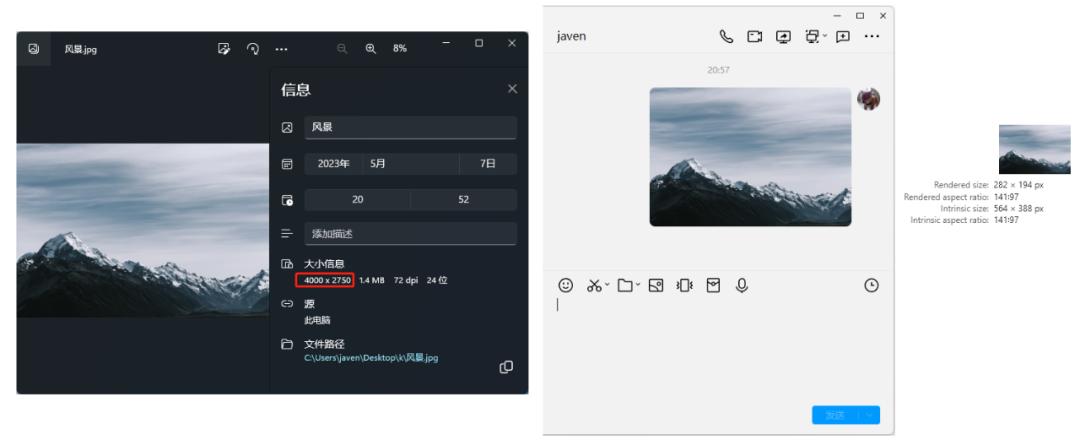Click the image icon beside the name field
Screen dimensions: 1080x440
pos(287,127)
